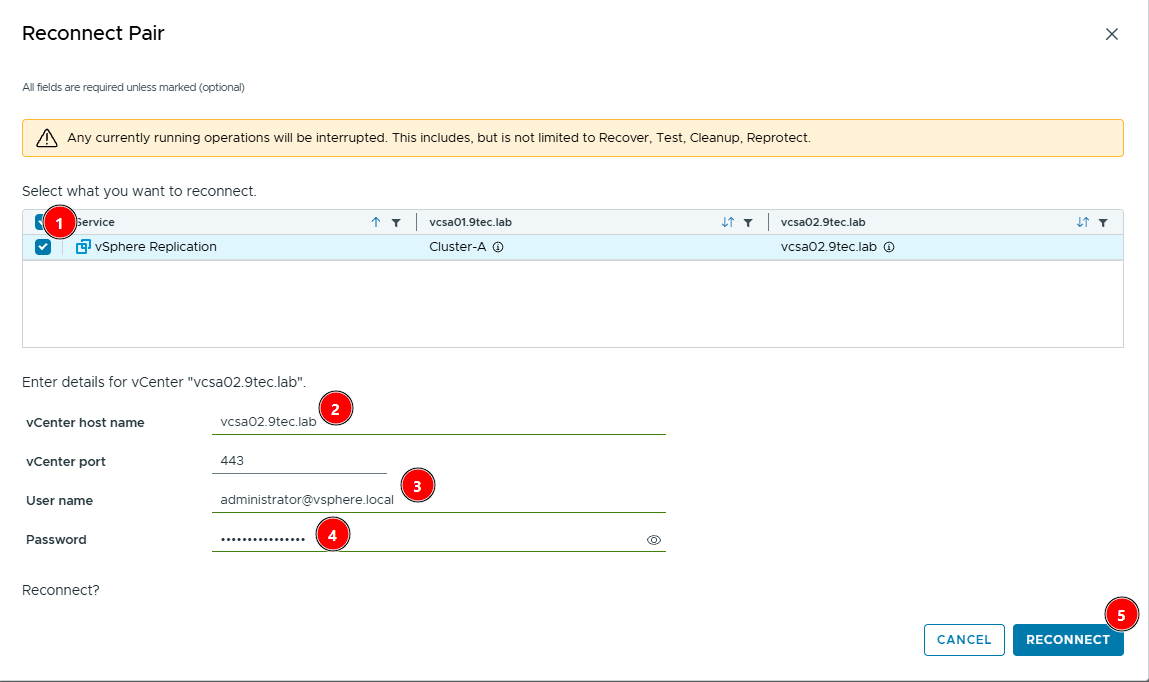Toggle the vSphere Replication row checkbox

[x=43, y=247]
